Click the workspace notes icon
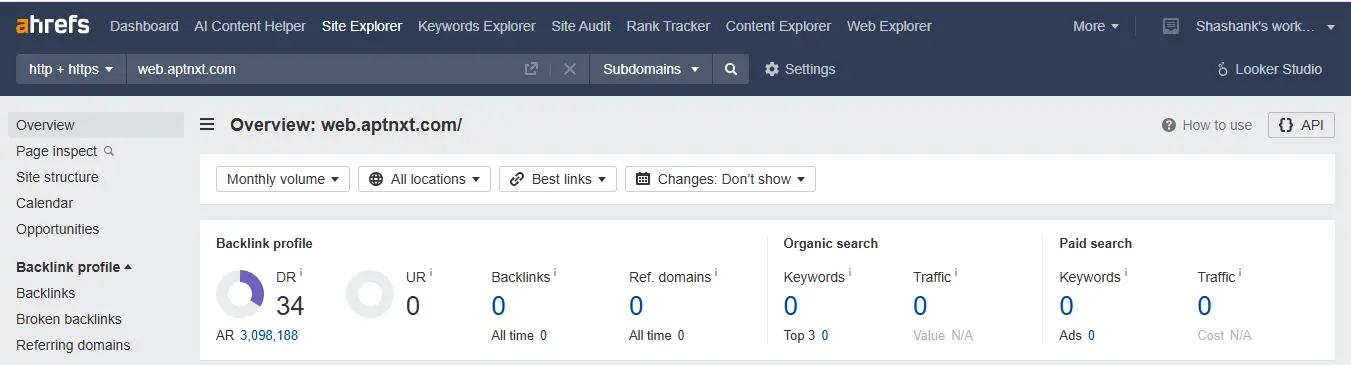 tap(1171, 26)
